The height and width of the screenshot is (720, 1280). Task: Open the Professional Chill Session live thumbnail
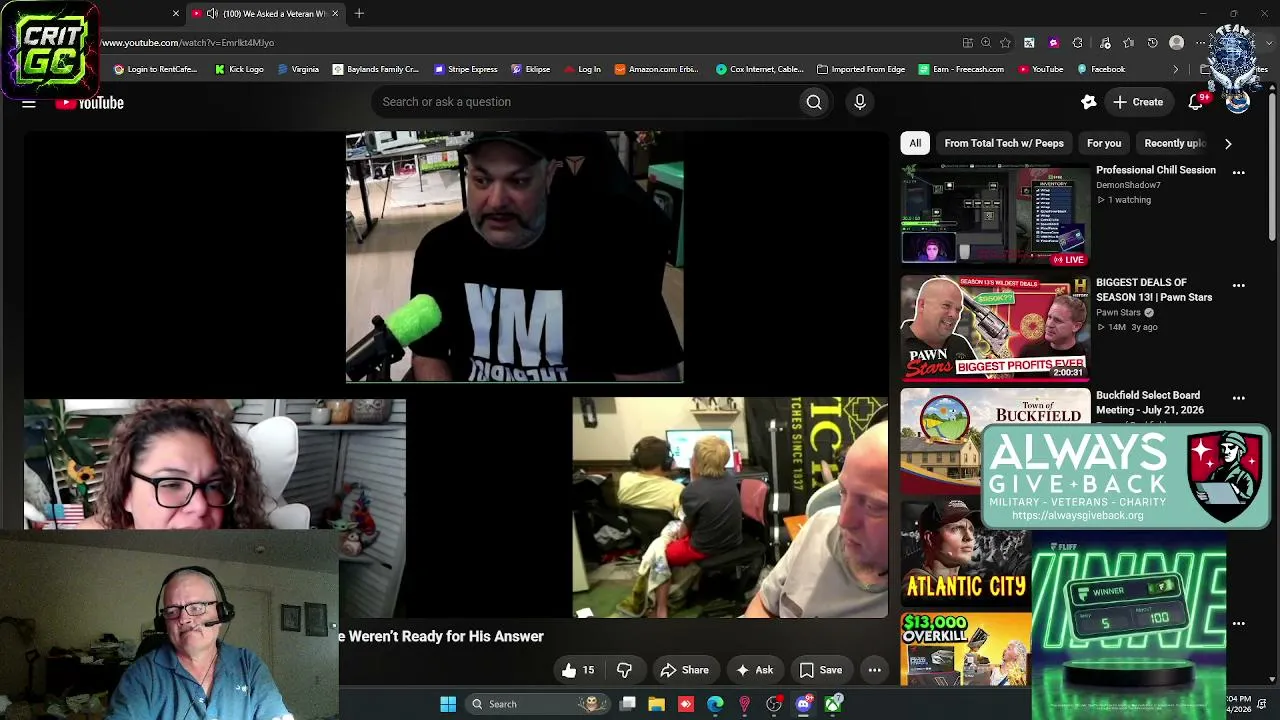pyautogui.click(x=995, y=215)
